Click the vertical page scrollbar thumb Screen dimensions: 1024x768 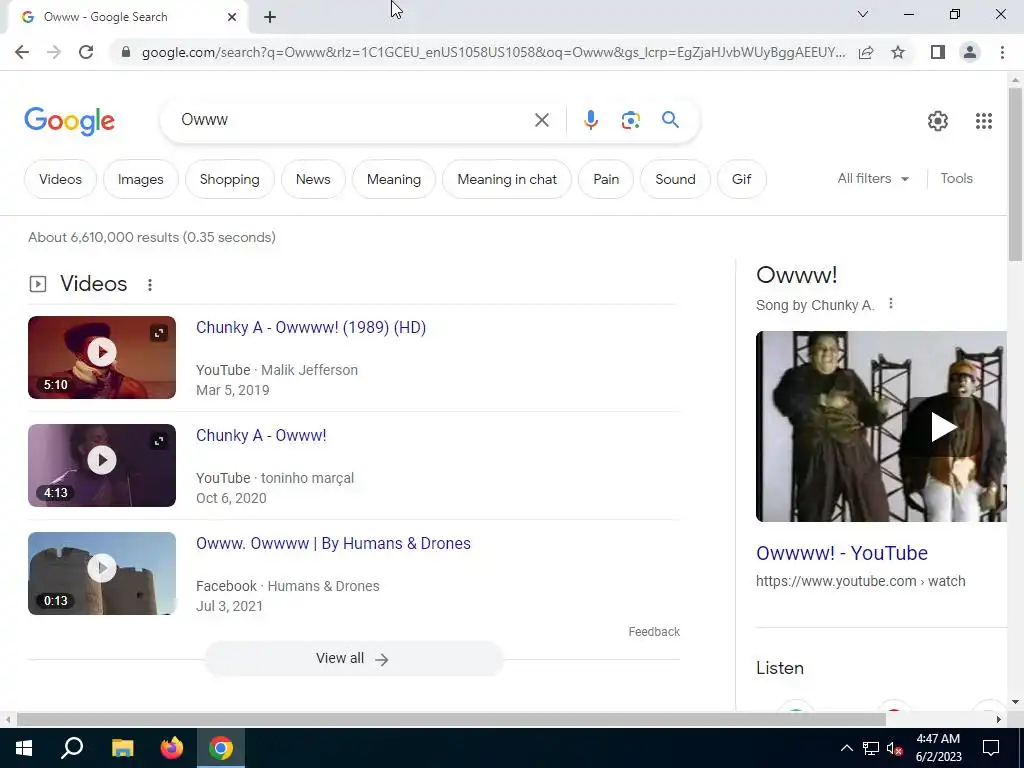(1015, 174)
